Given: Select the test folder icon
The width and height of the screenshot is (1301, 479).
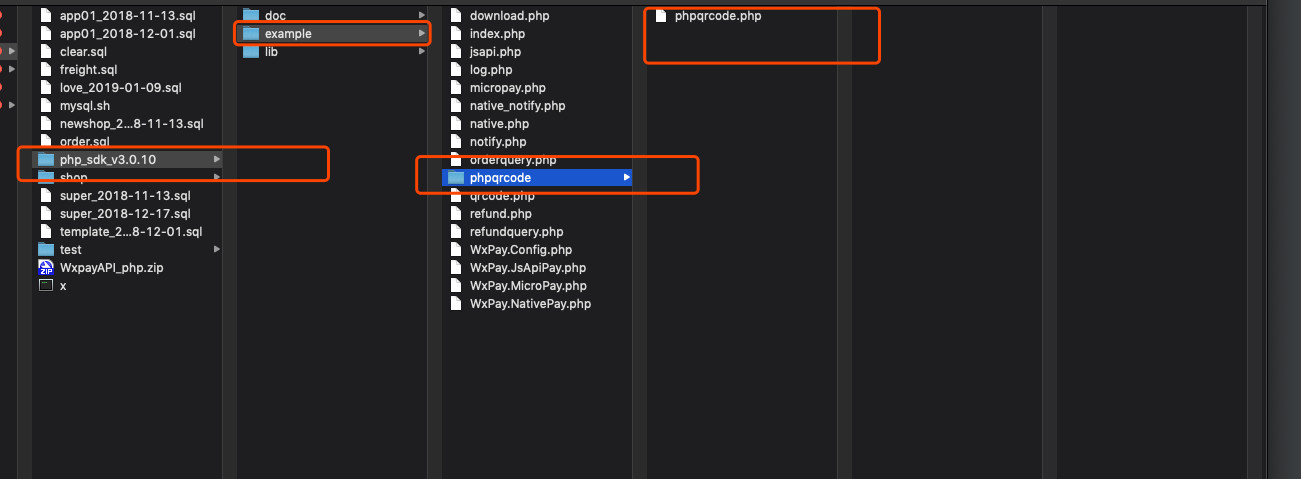Looking at the screenshot, I should (x=46, y=249).
